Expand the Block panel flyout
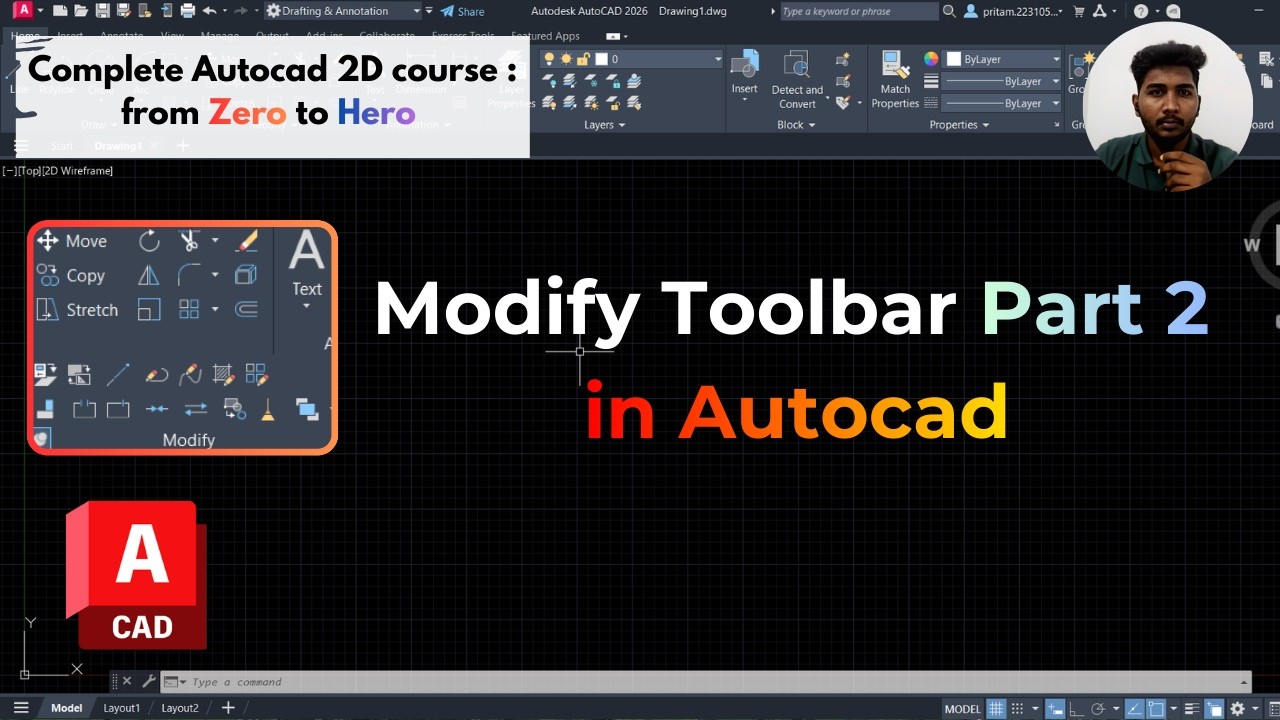The image size is (1280, 720). 796,125
